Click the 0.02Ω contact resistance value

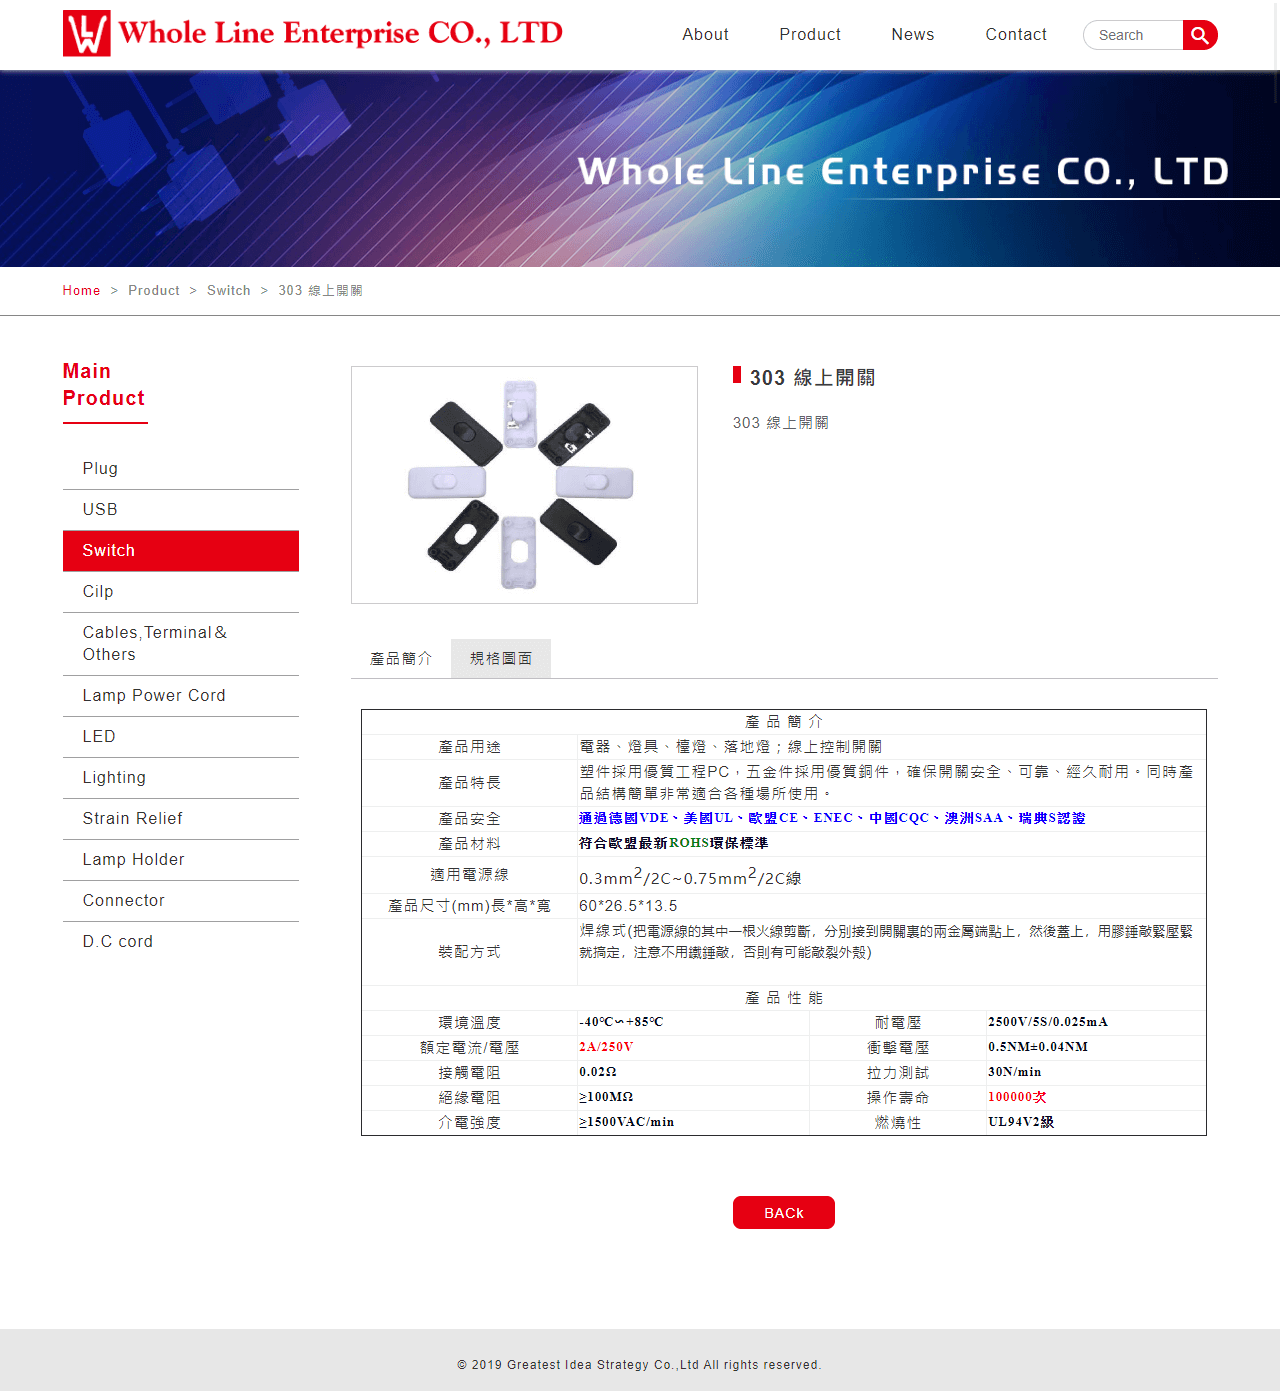pos(598,1072)
